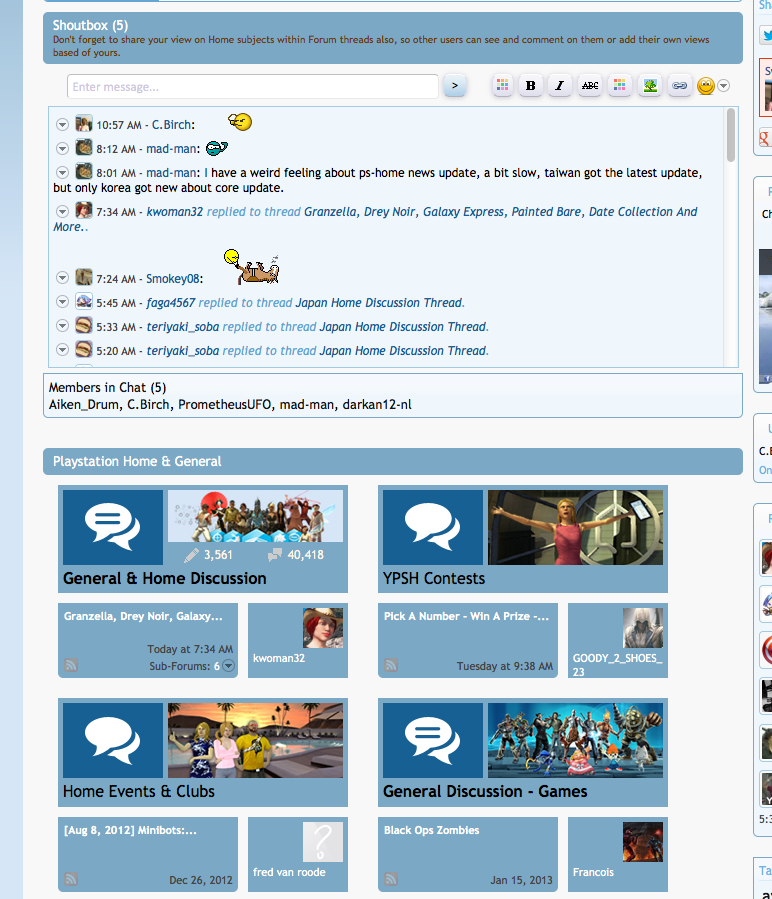Image resolution: width=772 pixels, height=899 pixels.
Task: Click the General Discussion - Games chat bubble icon
Action: coord(433,740)
